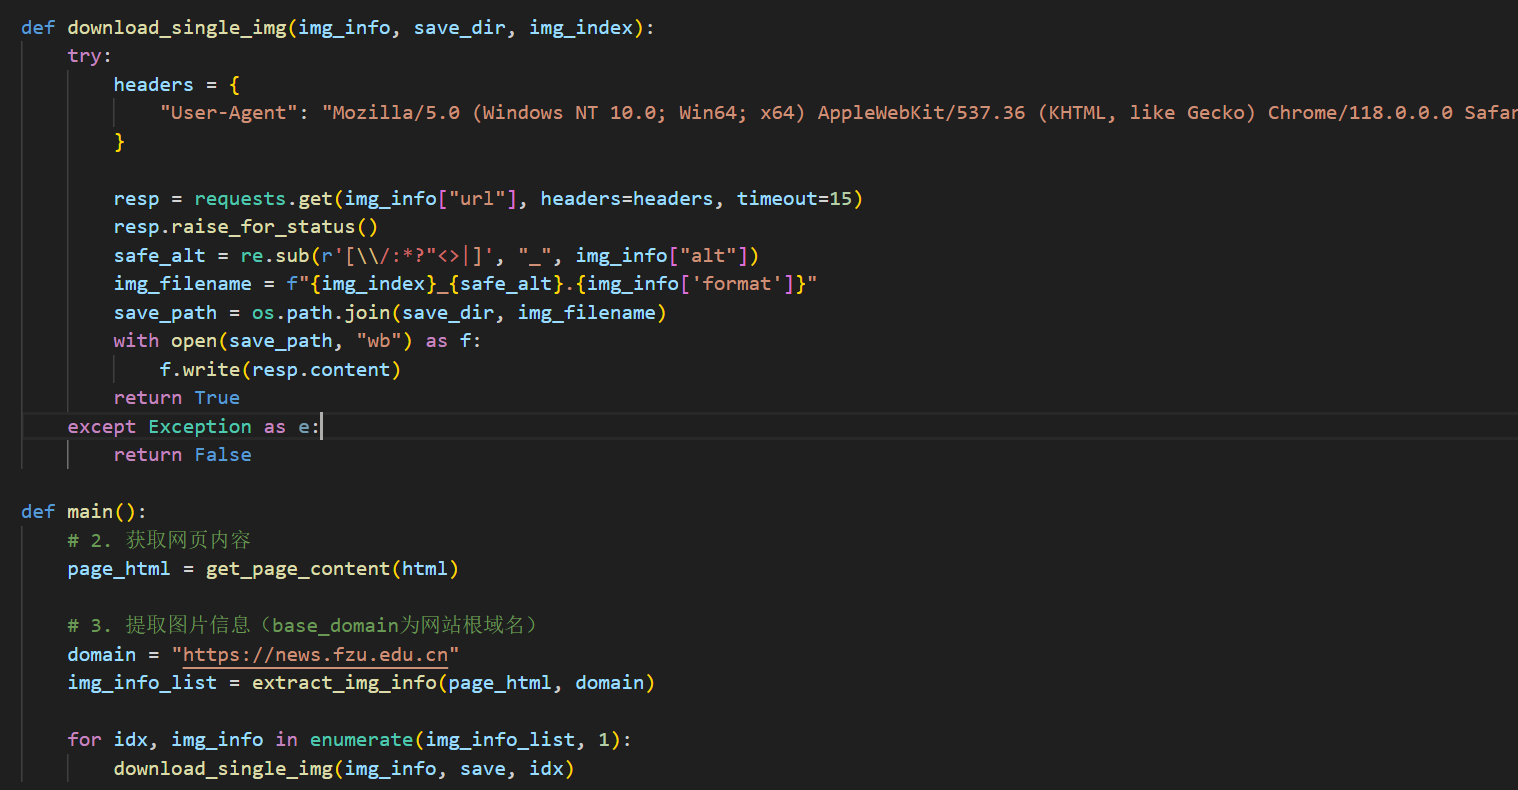Click timeout=15 argument

coord(794,199)
